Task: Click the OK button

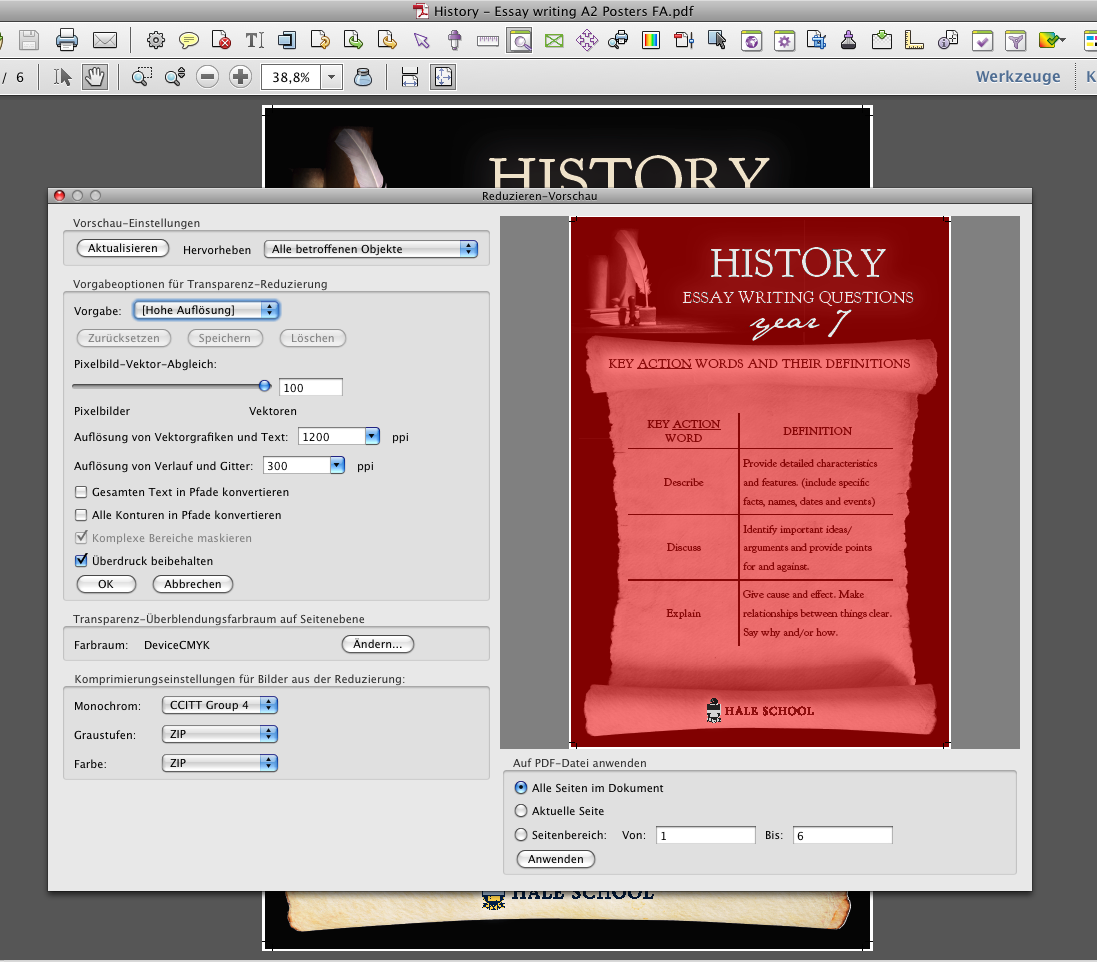Action: tap(106, 584)
